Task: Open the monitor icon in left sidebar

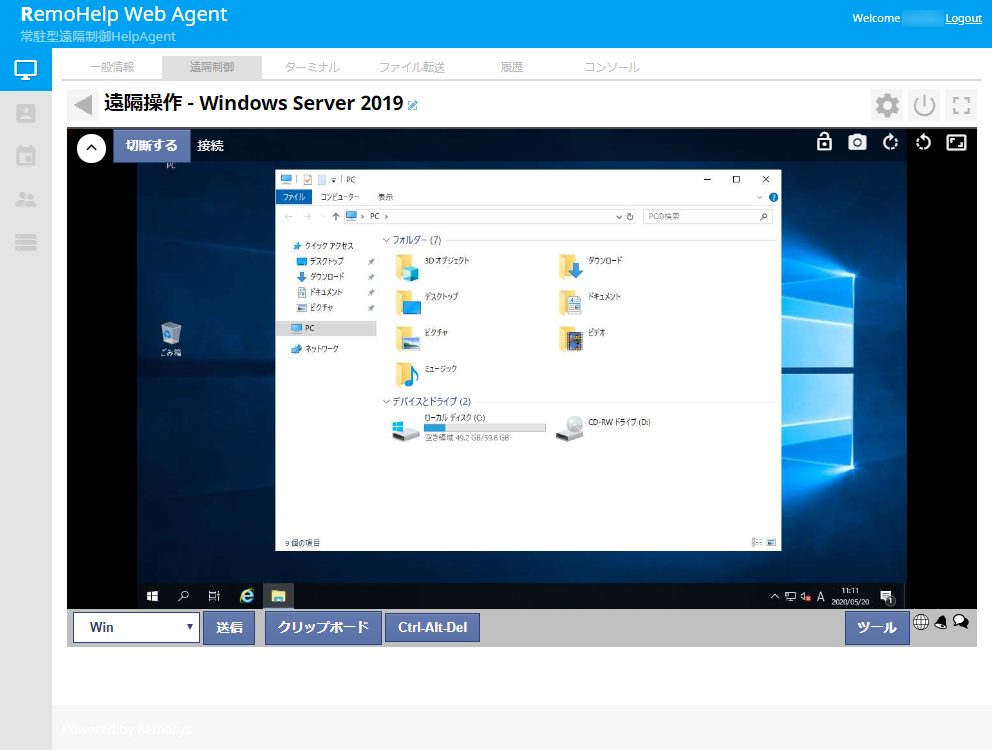Action: [x=25, y=70]
